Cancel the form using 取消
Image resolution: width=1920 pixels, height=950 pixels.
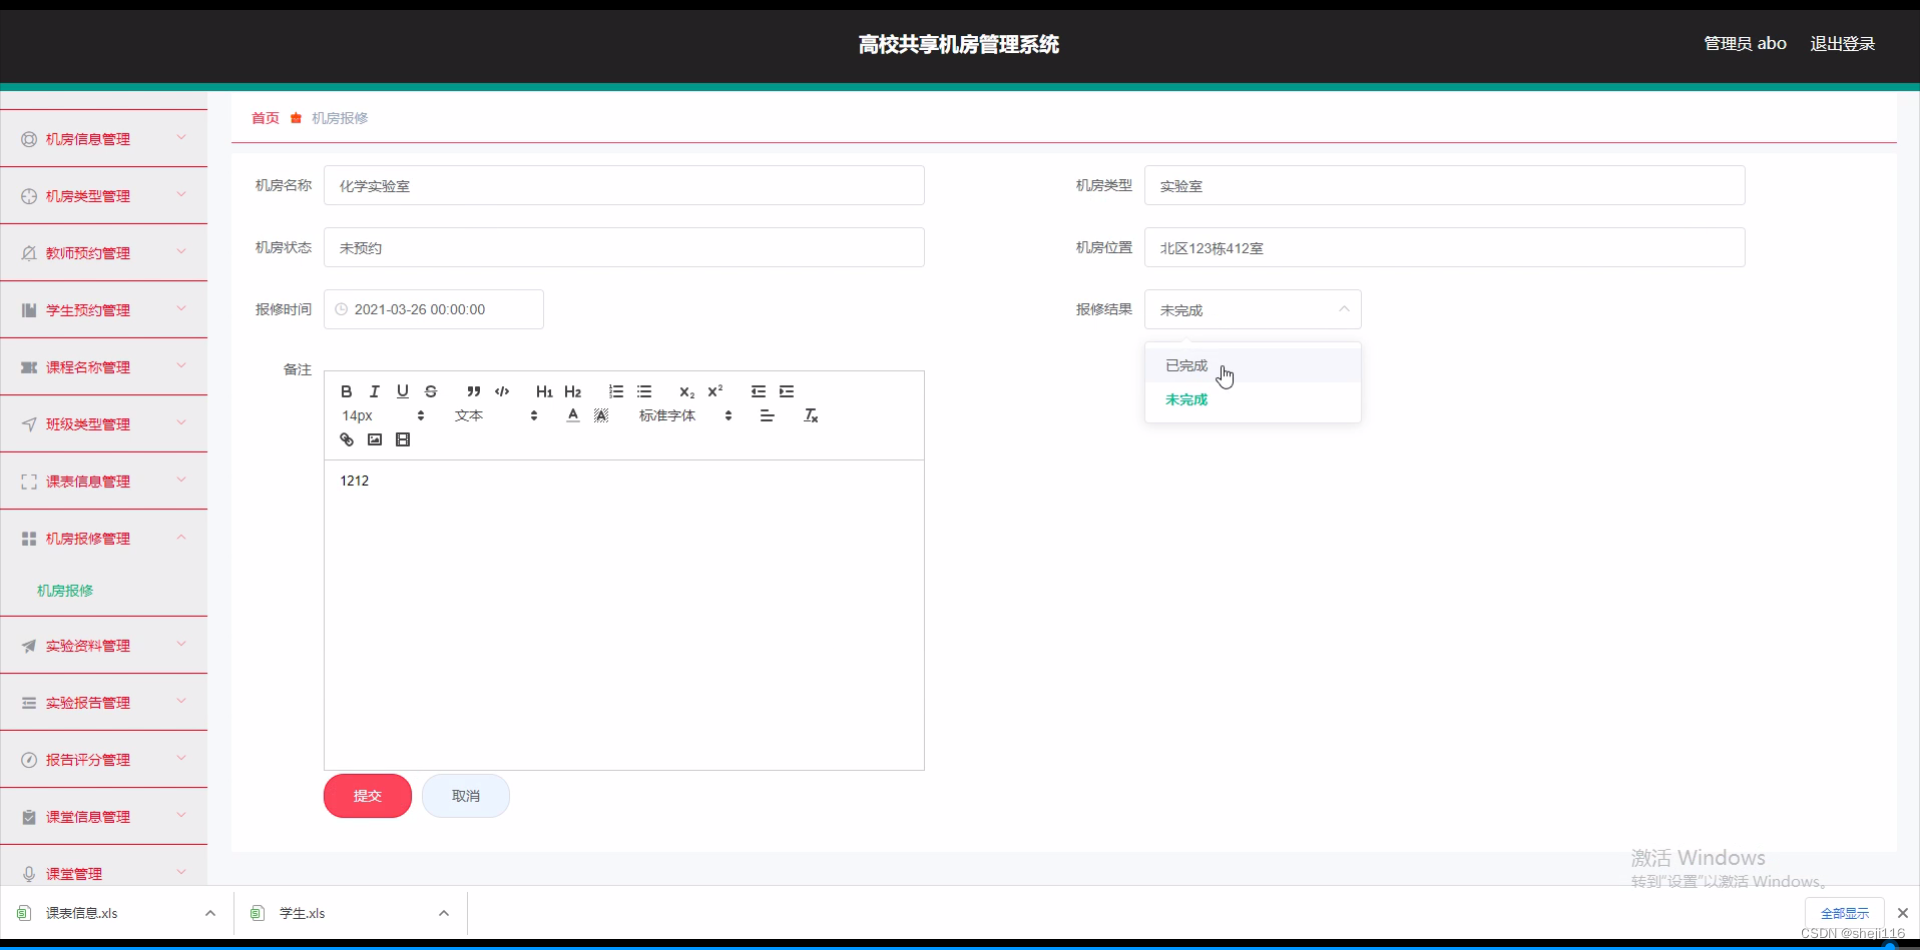[466, 795]
